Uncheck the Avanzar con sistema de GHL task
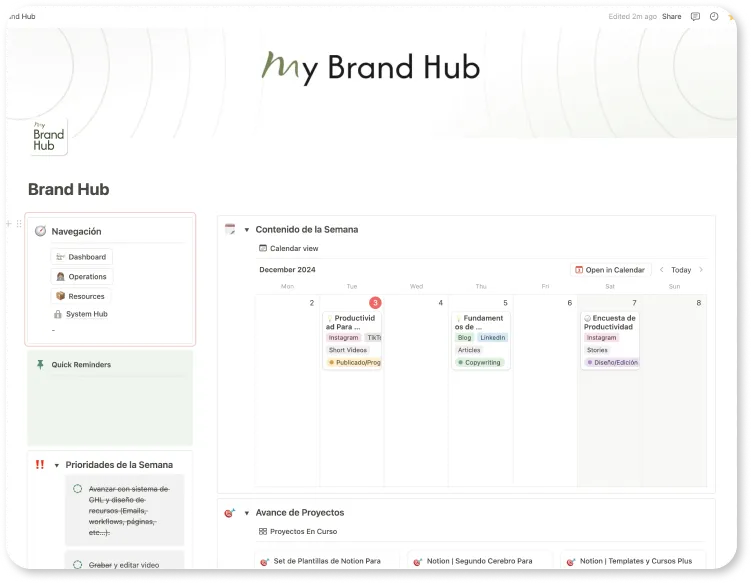 [x=78, y=489]
